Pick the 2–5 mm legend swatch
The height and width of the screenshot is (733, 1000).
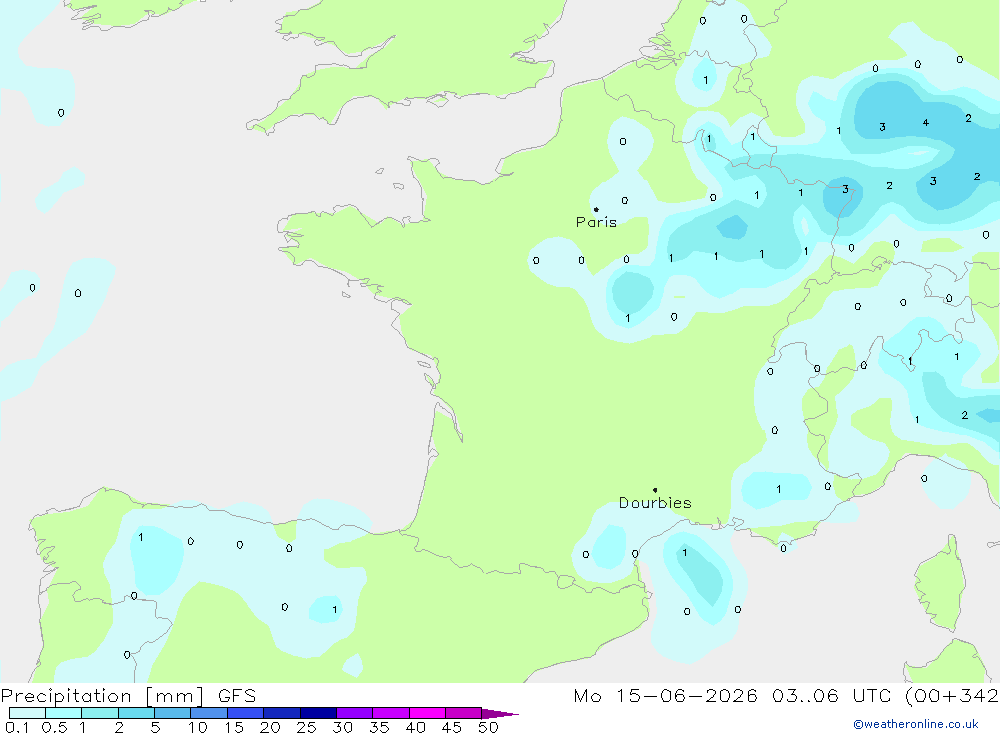pyautogui.click(x=136, y=713)
